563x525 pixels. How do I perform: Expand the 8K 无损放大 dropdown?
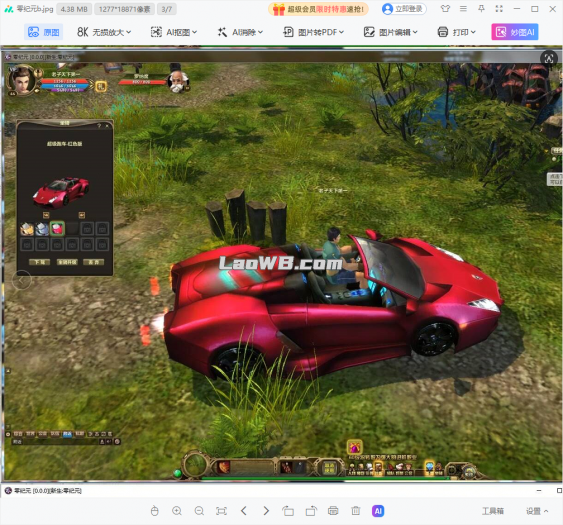click(x=104, y=32)
